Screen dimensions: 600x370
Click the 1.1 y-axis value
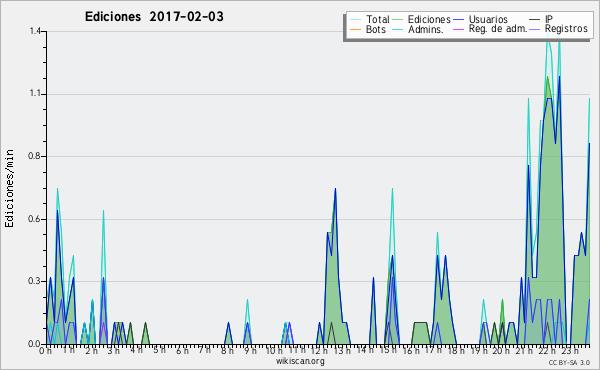pos(35,94)
